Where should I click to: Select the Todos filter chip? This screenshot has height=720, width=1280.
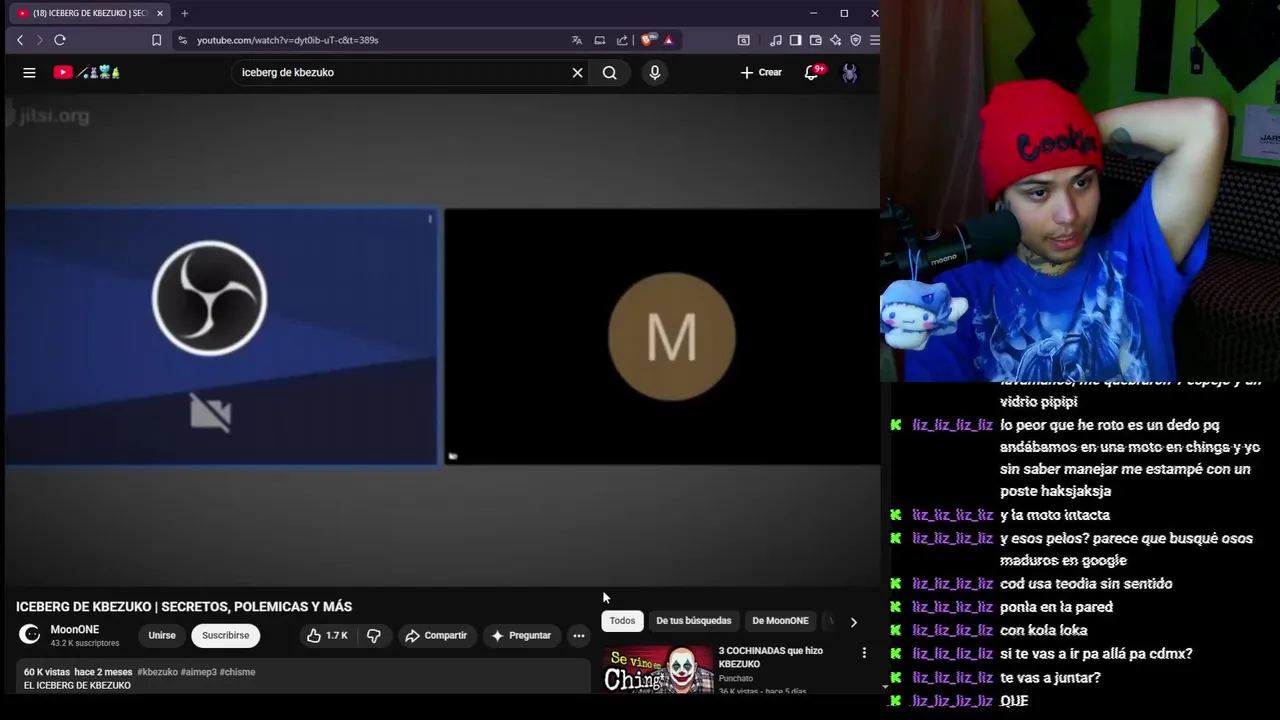622,621
